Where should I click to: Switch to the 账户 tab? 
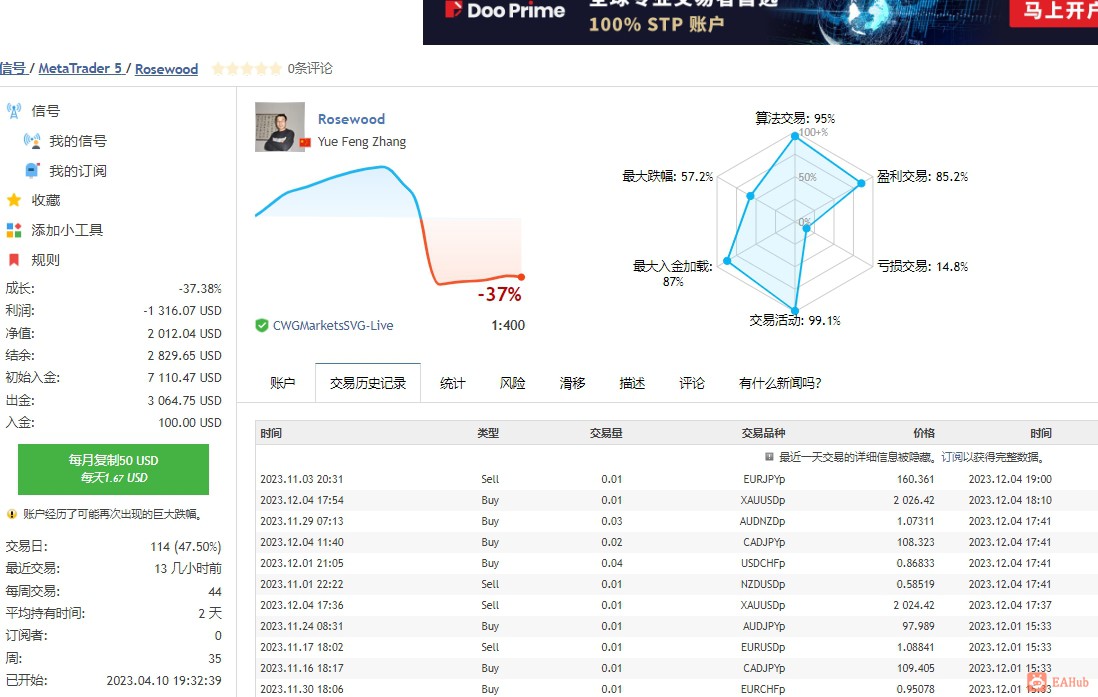click(x=282, y=383)
